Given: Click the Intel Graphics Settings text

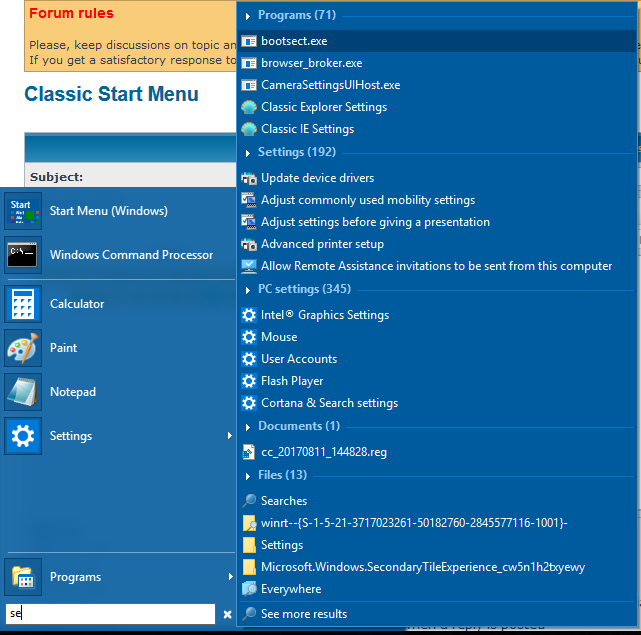Looking at the screenshot, I should point(325,315).
